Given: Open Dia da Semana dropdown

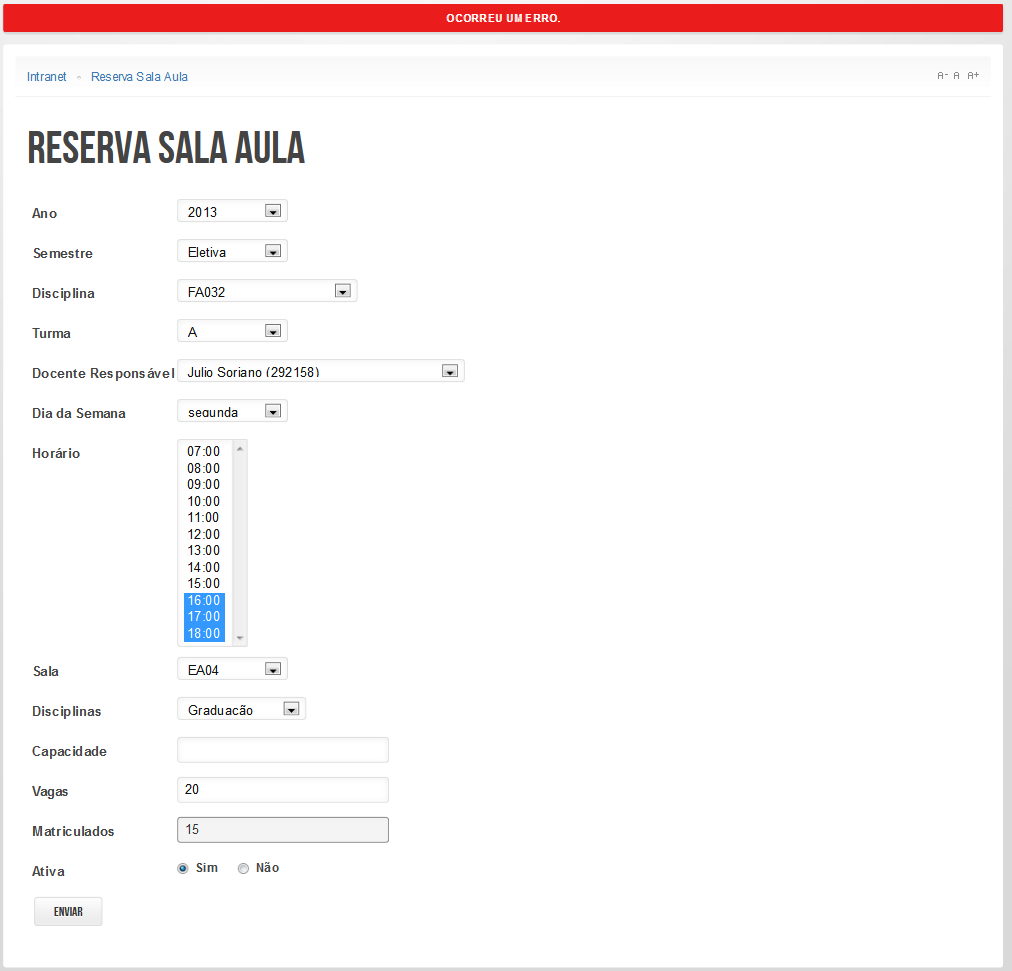Looking at the screenshot, I should (232, 411).
